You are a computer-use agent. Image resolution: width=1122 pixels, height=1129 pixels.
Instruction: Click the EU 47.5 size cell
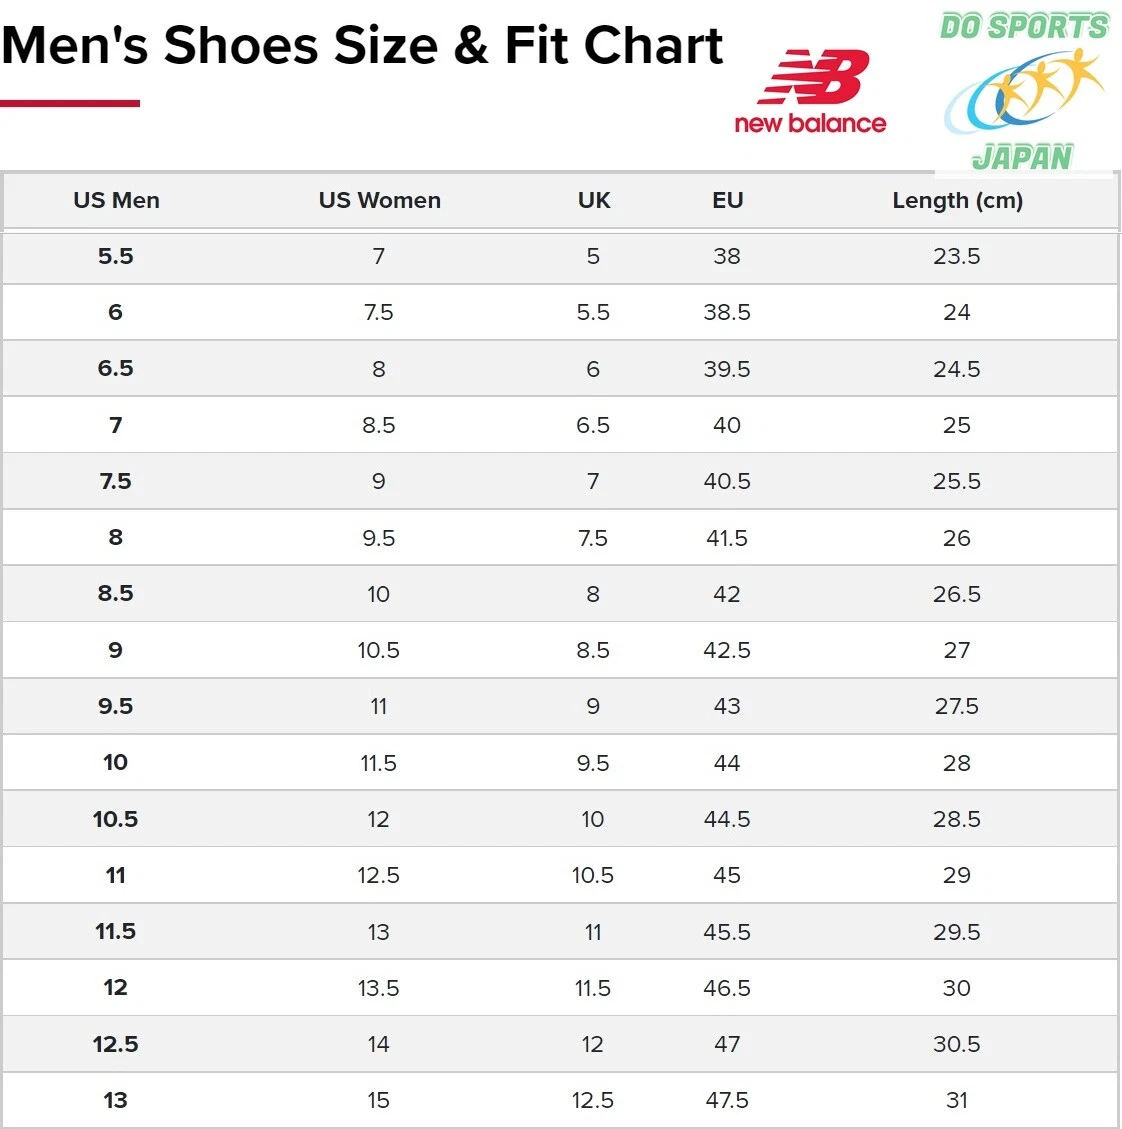727,1100
